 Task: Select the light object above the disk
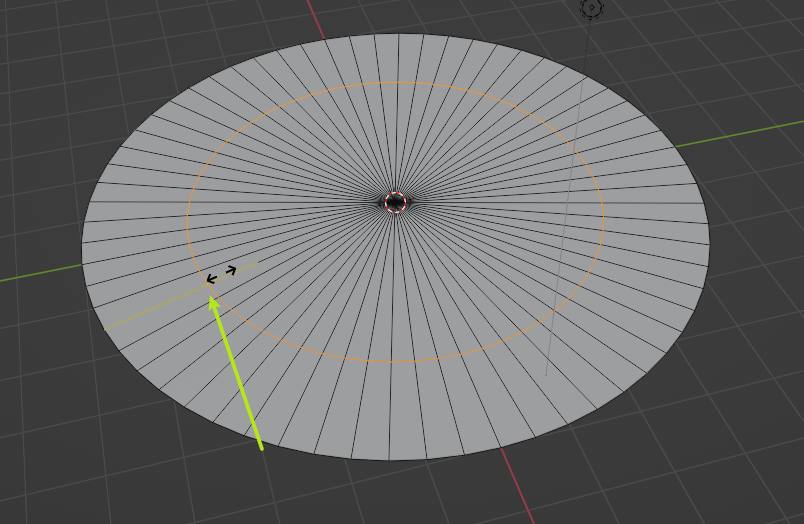click(591, 8)
